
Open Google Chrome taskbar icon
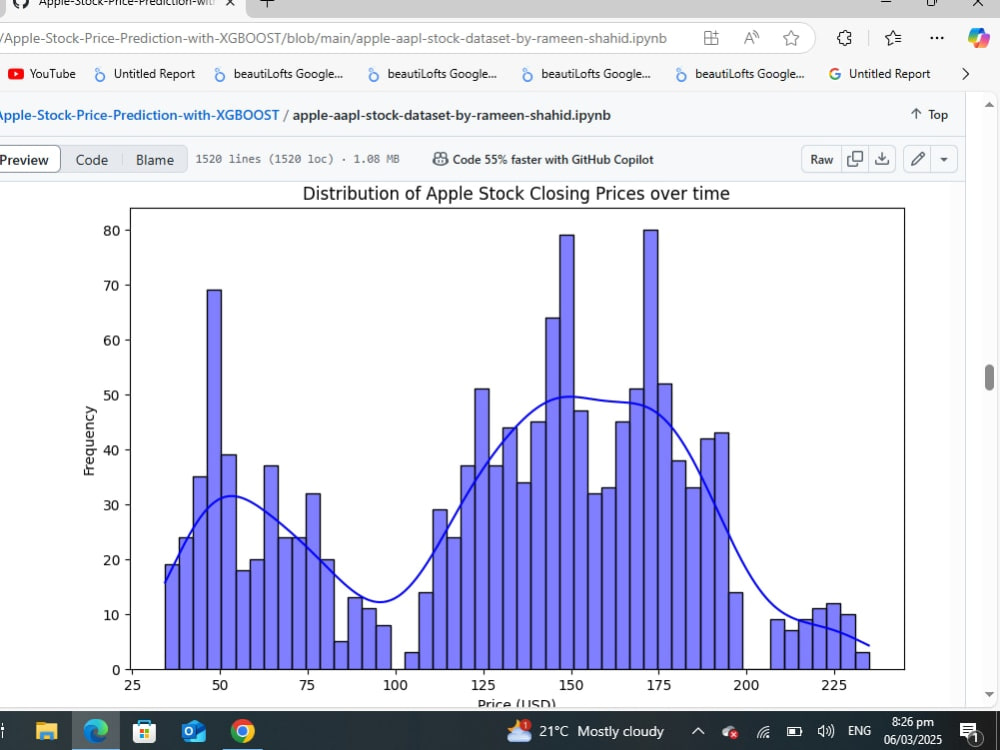[242, 731]
